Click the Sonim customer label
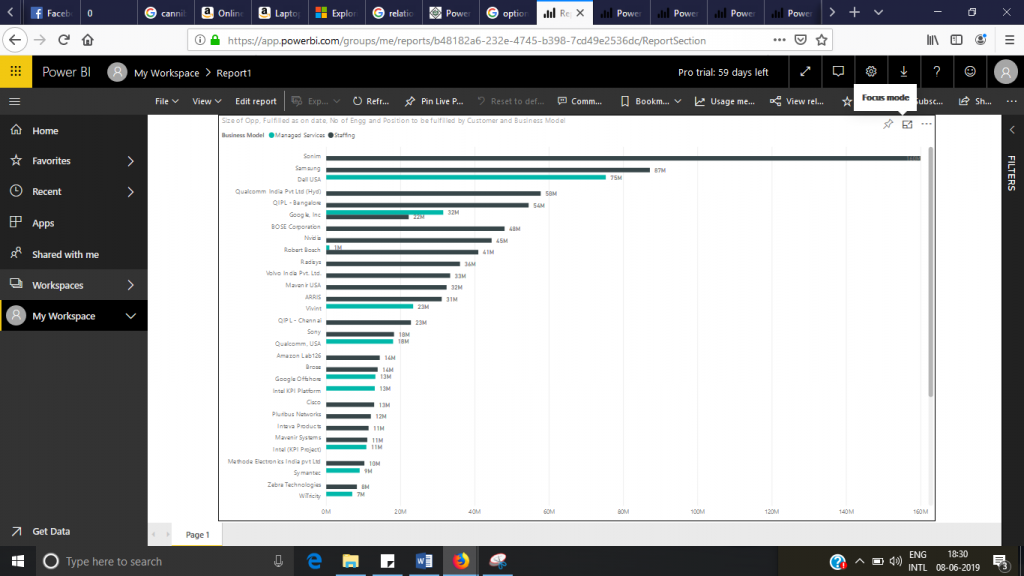Viewport: 1024px width, 576px height. pyautogui.click(x=312, y=156)
